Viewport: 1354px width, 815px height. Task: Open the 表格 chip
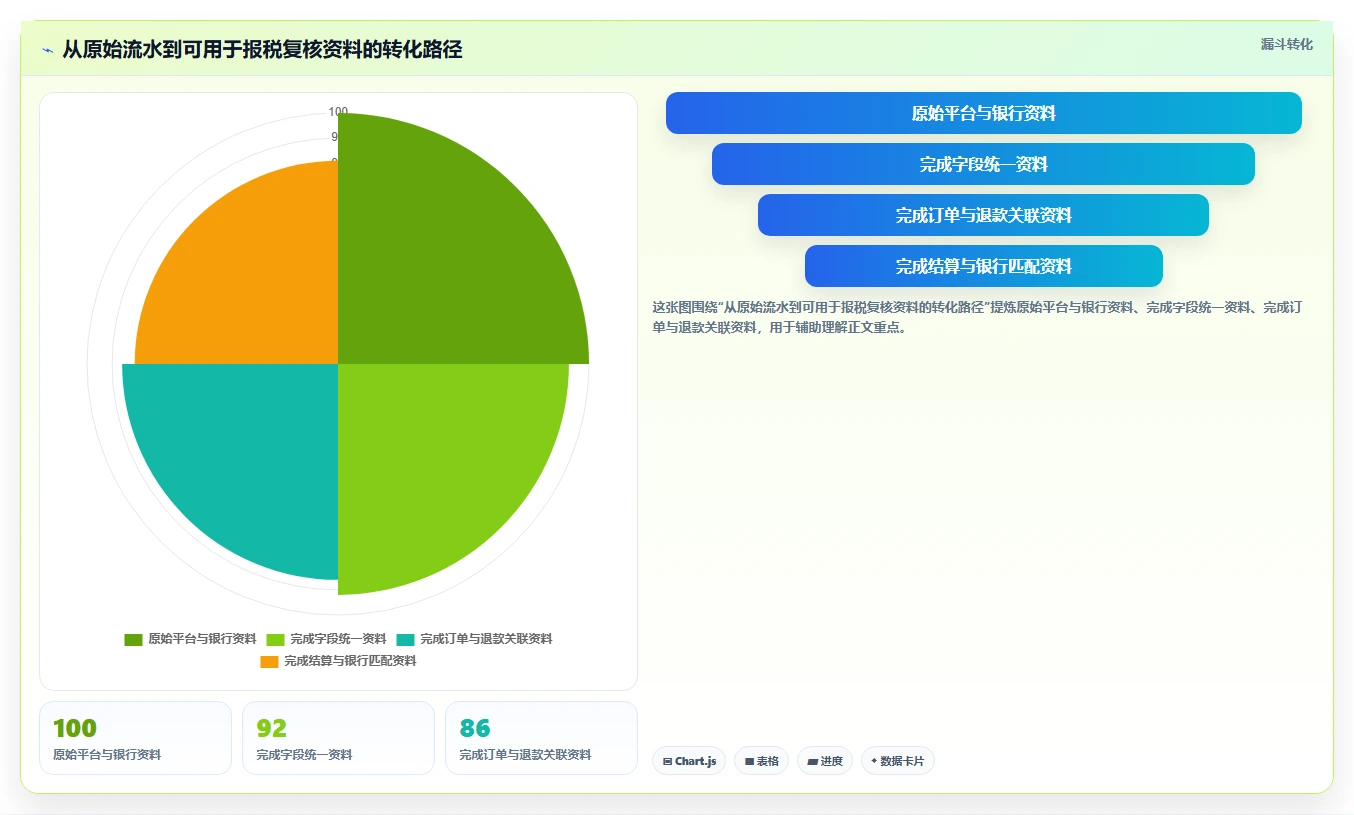tap(761, 761)
